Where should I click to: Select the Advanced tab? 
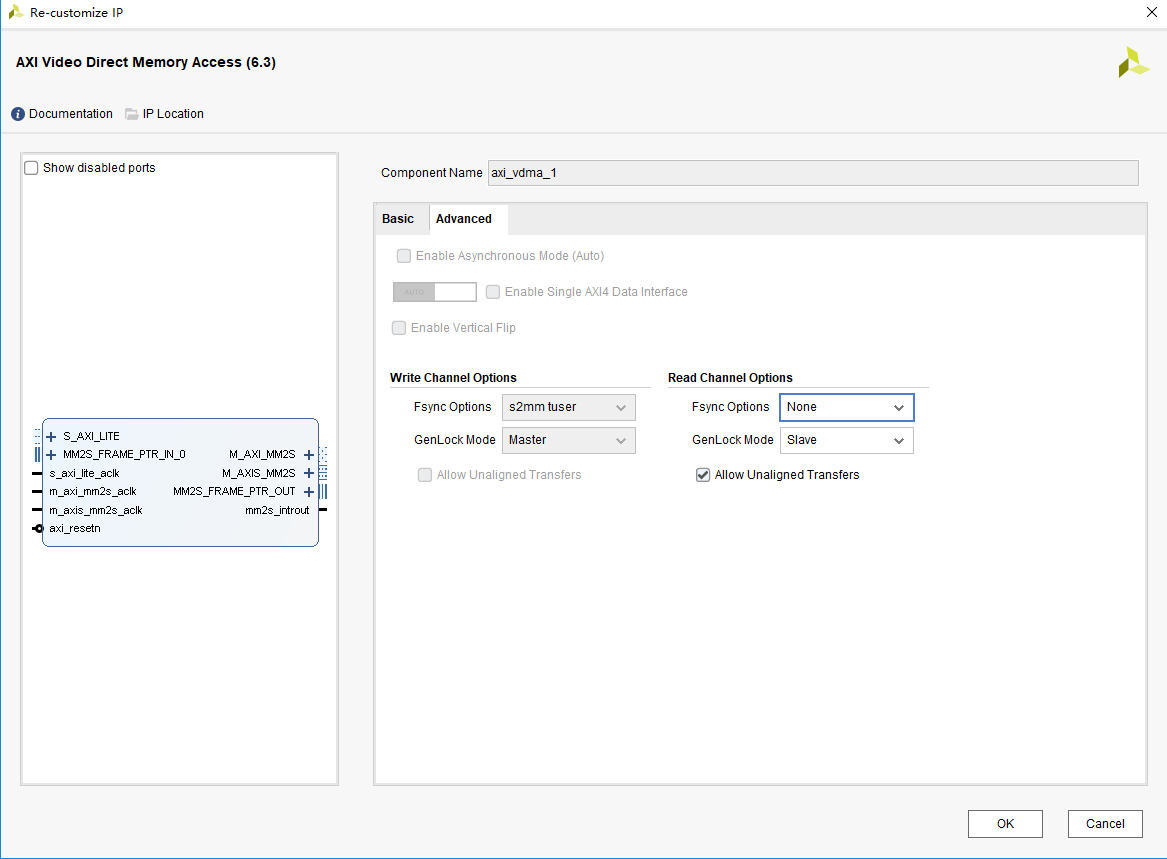(464, 219)
